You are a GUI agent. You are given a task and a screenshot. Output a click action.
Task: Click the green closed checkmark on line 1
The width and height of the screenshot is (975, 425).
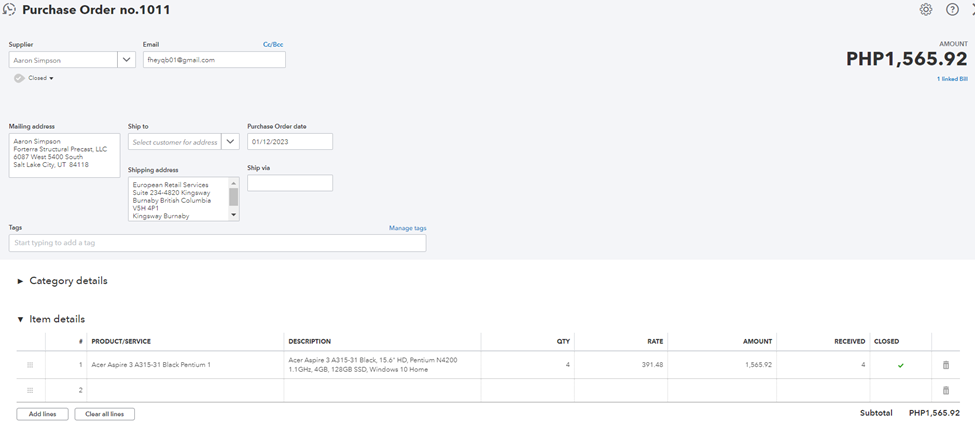point(900,365)
